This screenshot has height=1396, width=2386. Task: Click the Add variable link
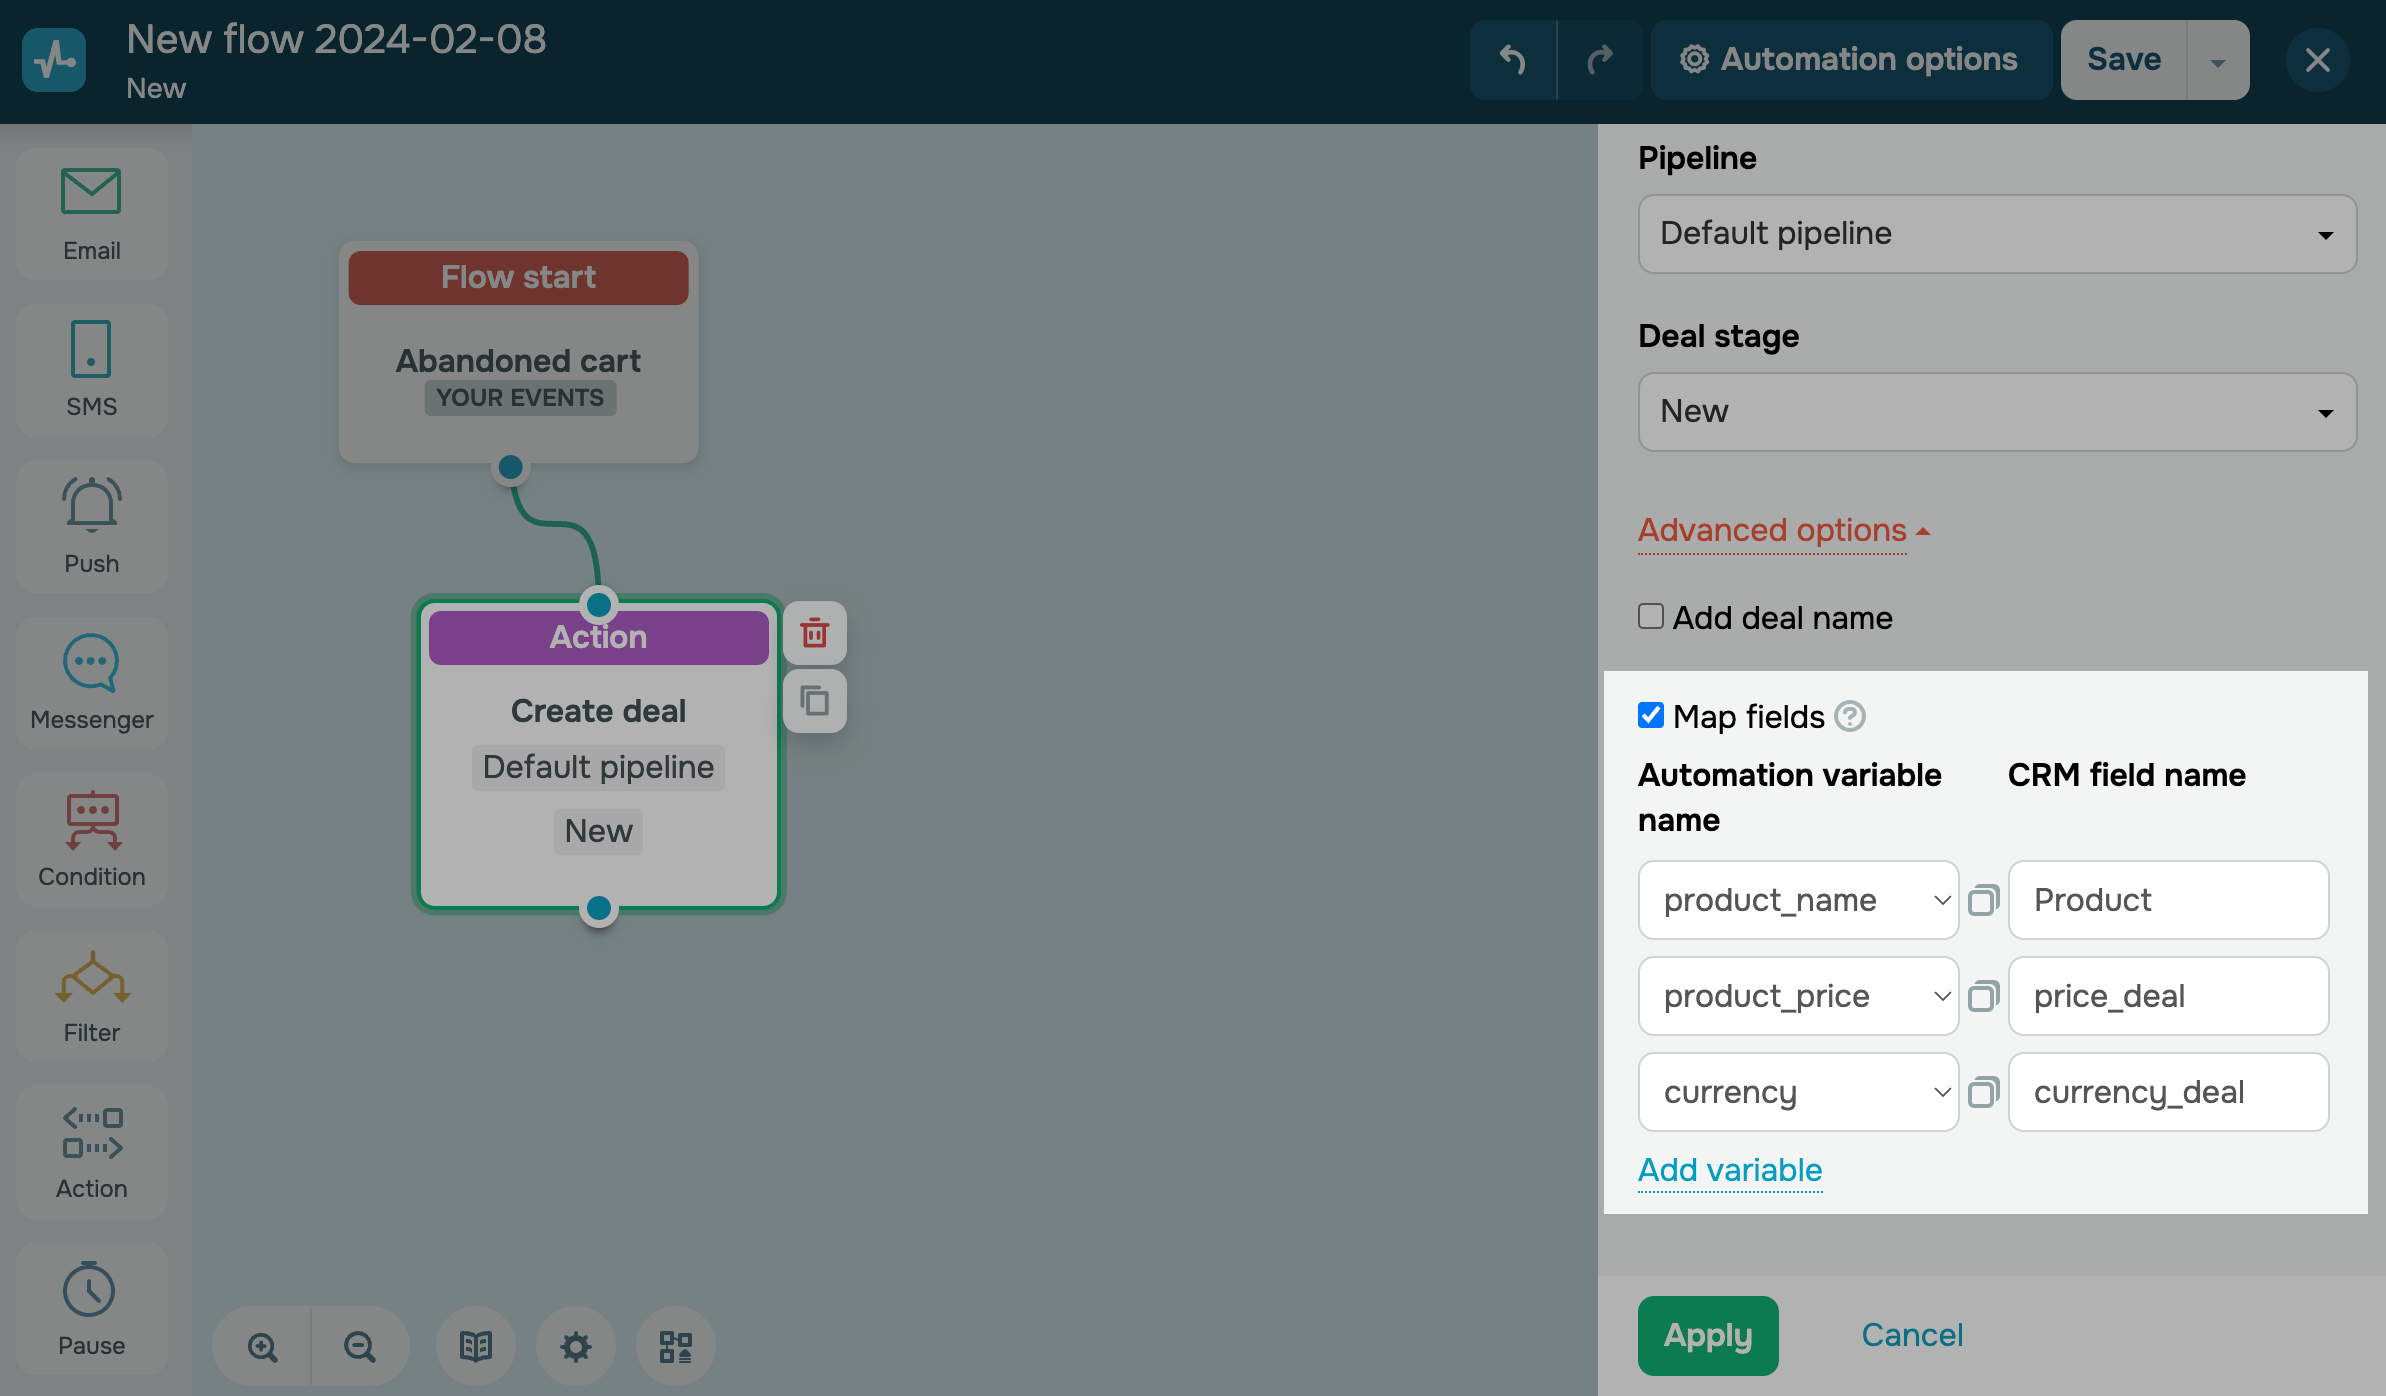[x=1730, y=1170]
